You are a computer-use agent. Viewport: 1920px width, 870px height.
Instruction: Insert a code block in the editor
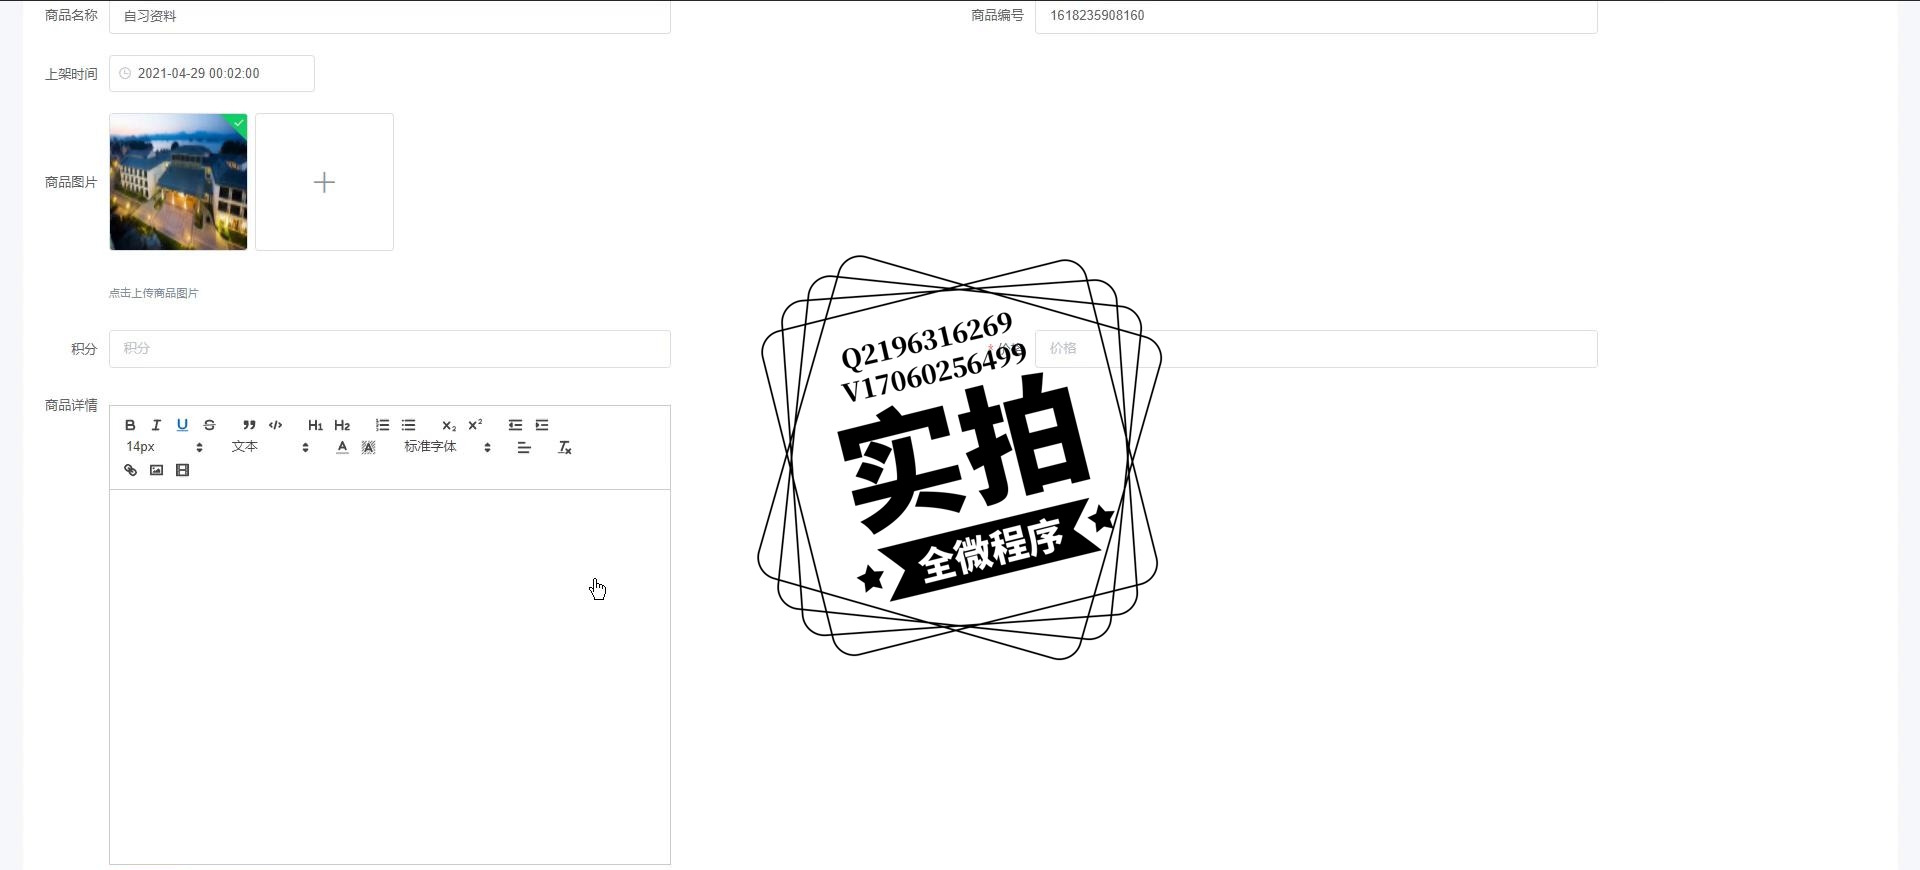pyautogui.click(x=276, y=425)
